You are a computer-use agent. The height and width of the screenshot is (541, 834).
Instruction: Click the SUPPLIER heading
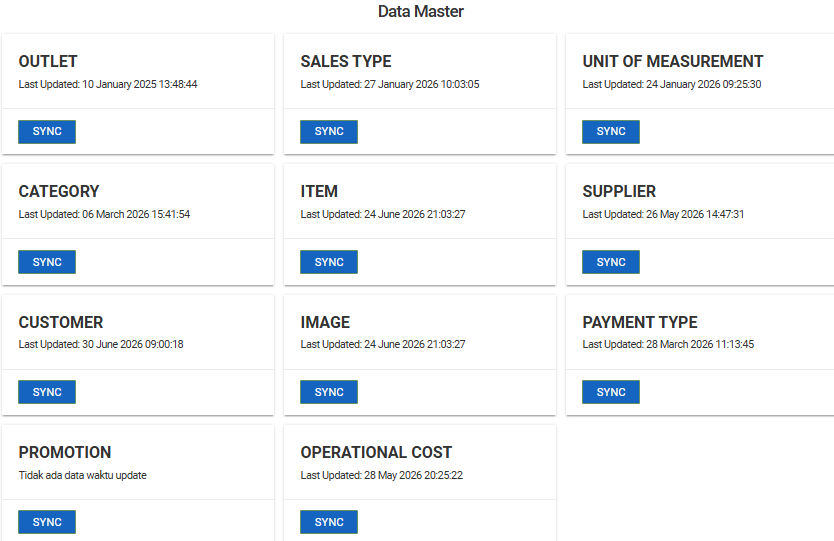[619, 192]
